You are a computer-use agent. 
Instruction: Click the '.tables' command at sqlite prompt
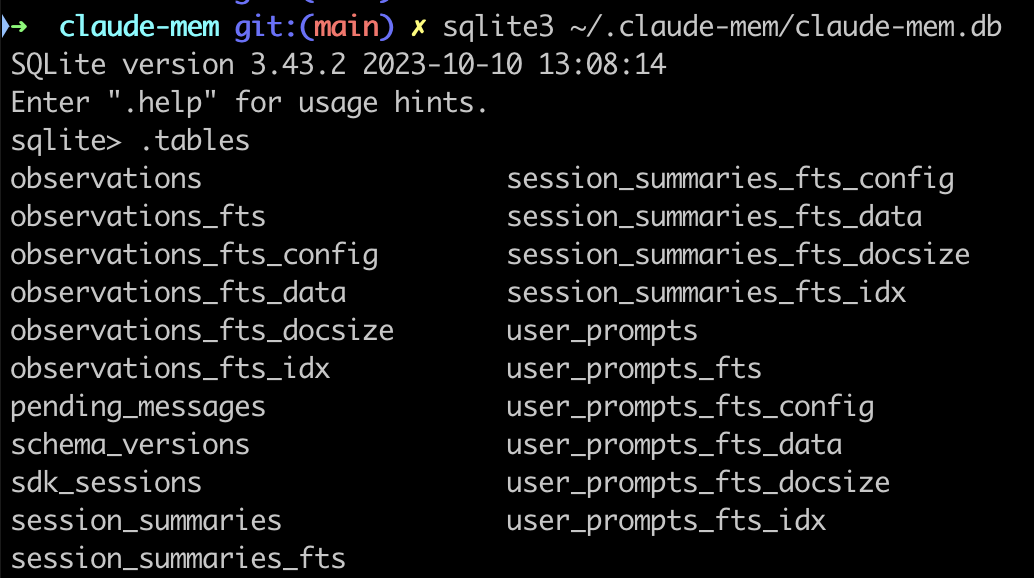pos(194,141)
